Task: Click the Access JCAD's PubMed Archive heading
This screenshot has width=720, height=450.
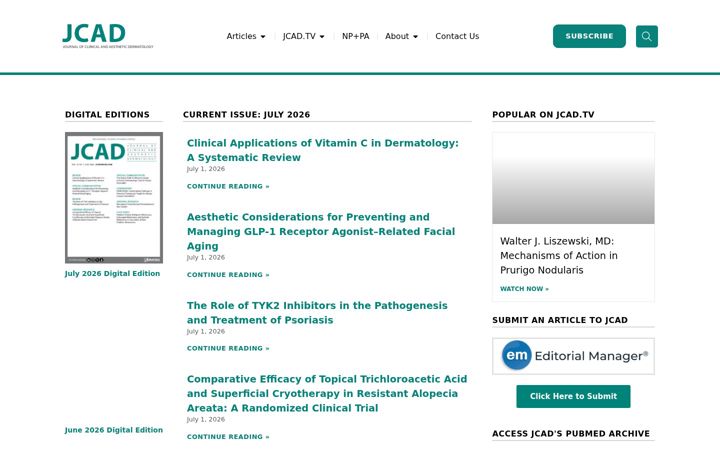Action: (571, 433)
